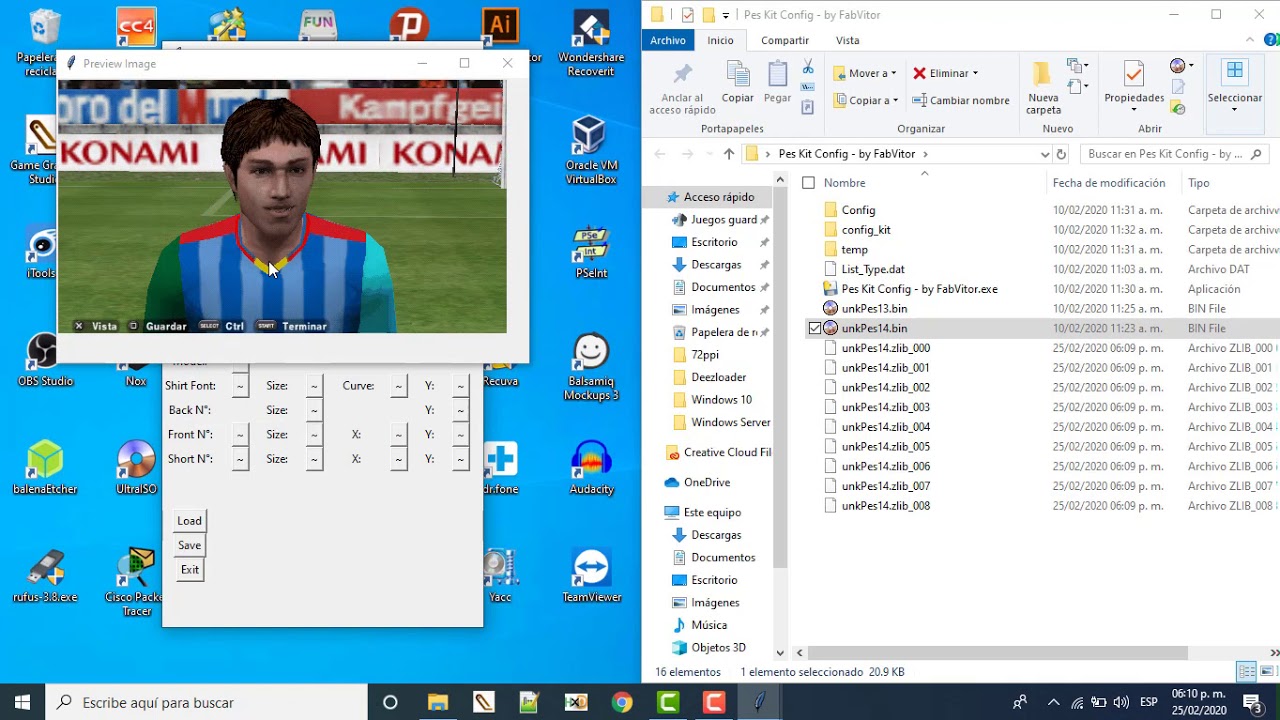Open Wondershare Recoverit desktop icon

point(591,42)
